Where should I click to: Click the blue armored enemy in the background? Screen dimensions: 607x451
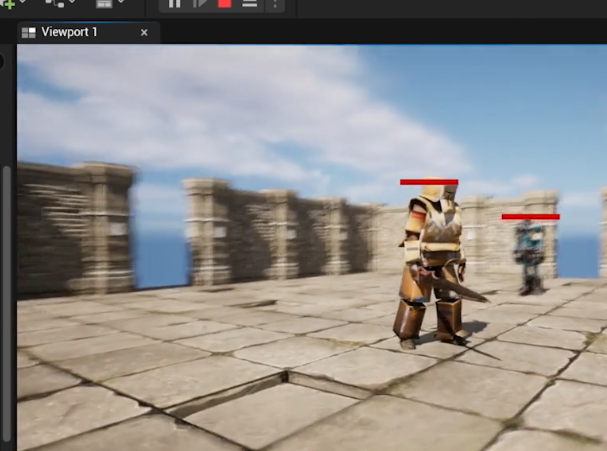(x=530, y=256)
